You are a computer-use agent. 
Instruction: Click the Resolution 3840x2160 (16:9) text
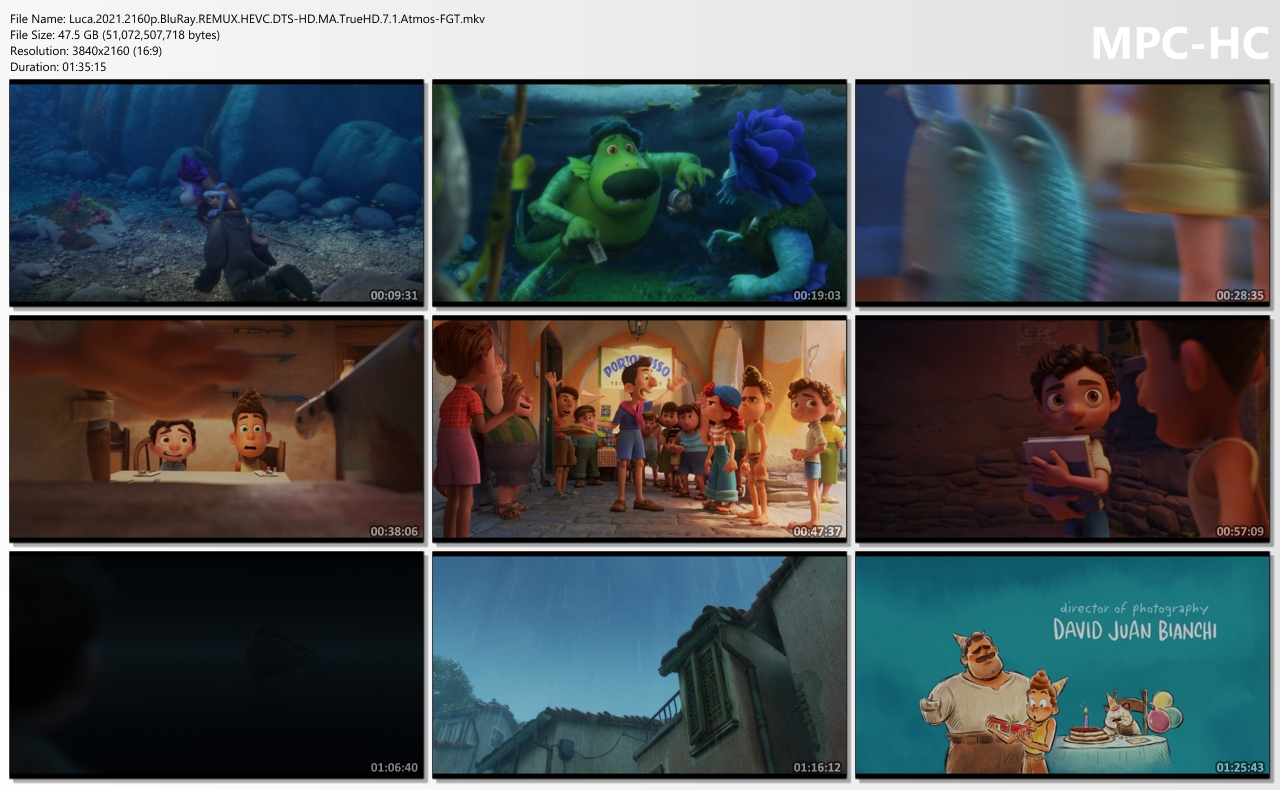click(x=86, y=51)
